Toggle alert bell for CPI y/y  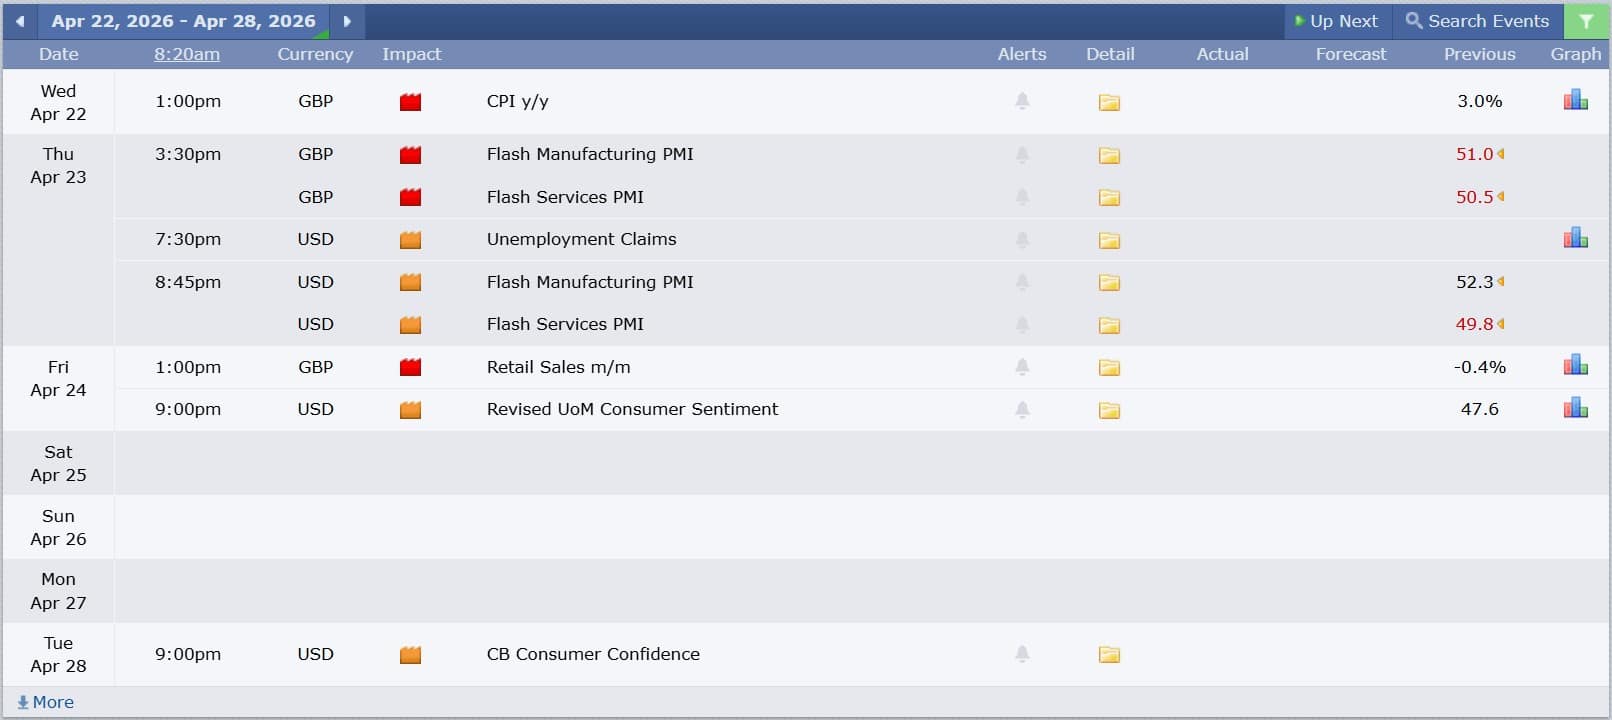[x=1022, y=101]
